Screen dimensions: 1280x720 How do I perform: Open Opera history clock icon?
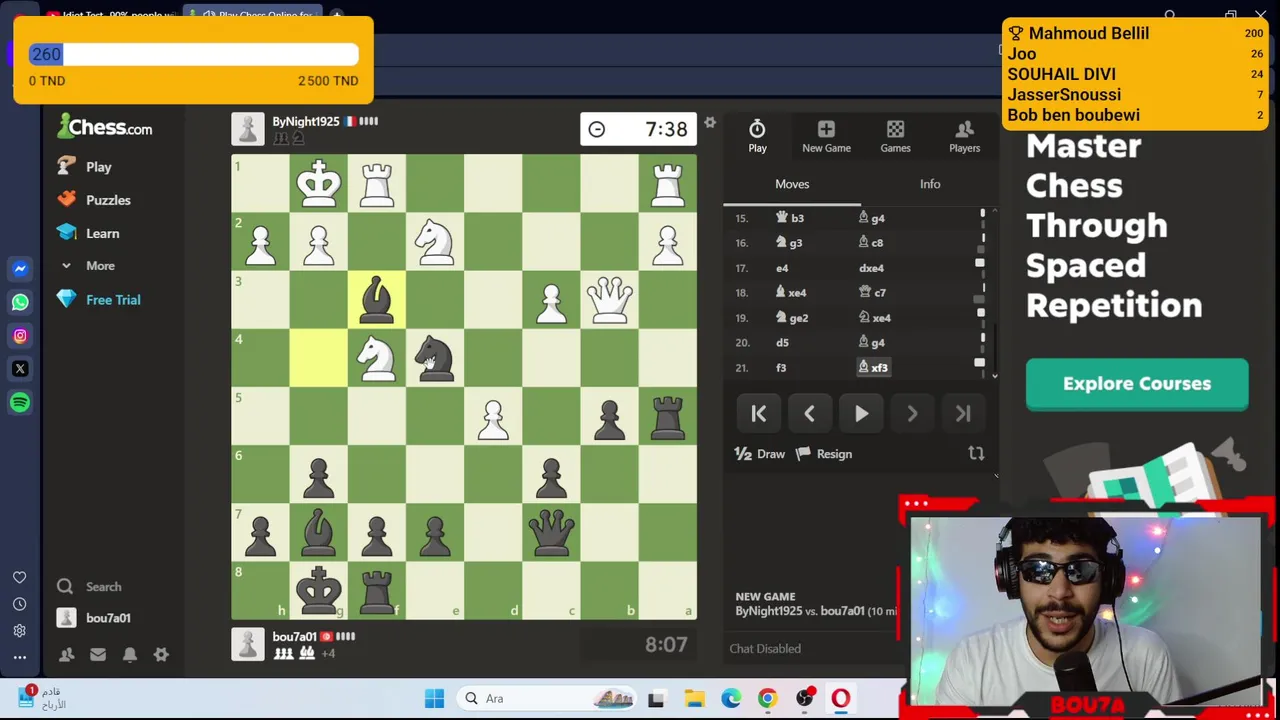(x=19, y=604)
